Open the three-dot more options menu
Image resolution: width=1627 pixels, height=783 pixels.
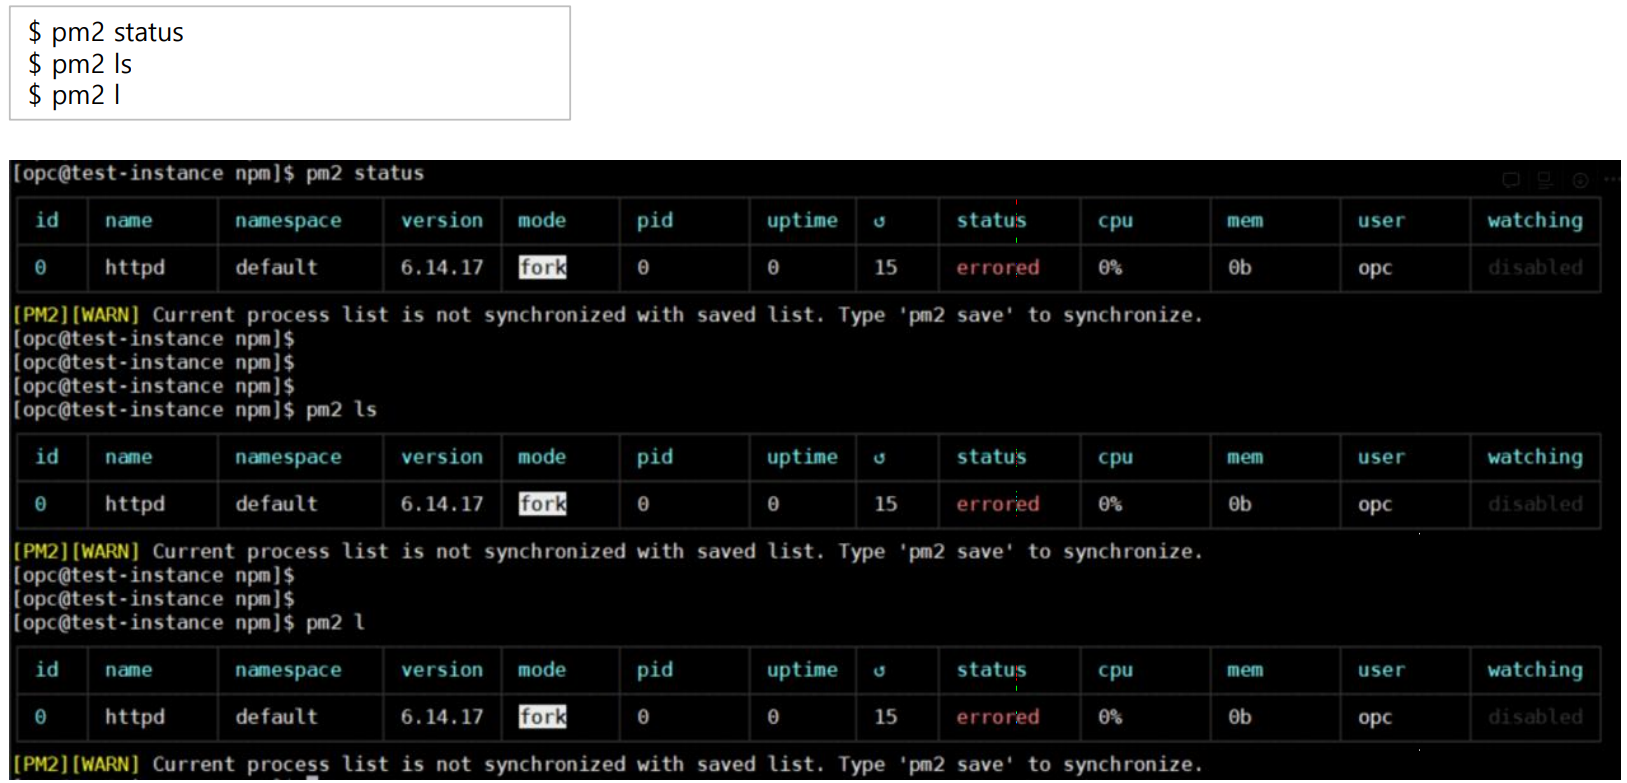point(1611,180)
